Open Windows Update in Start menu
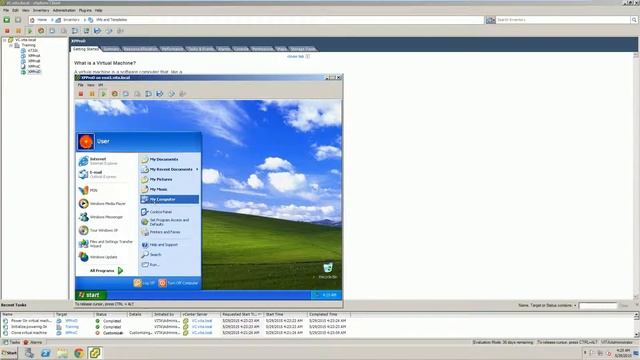Image resolution: width=640 pixels, height=360 pixels. tap(99, 257)
